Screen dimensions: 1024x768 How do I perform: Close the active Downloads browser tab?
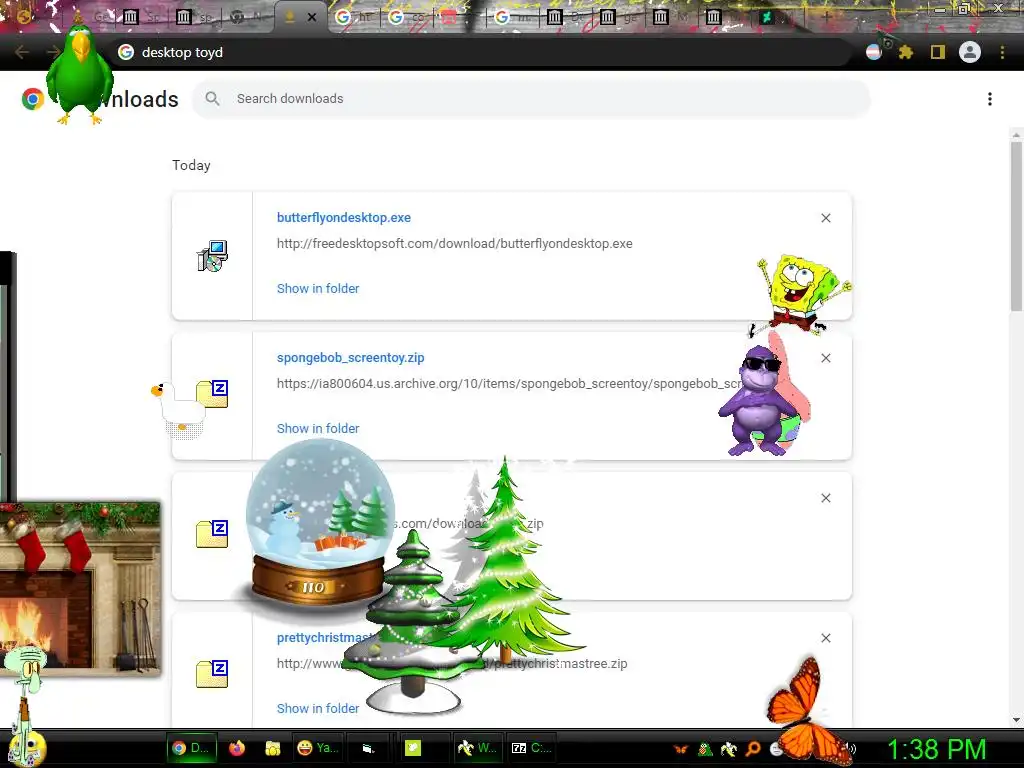(x=312, y=18)
